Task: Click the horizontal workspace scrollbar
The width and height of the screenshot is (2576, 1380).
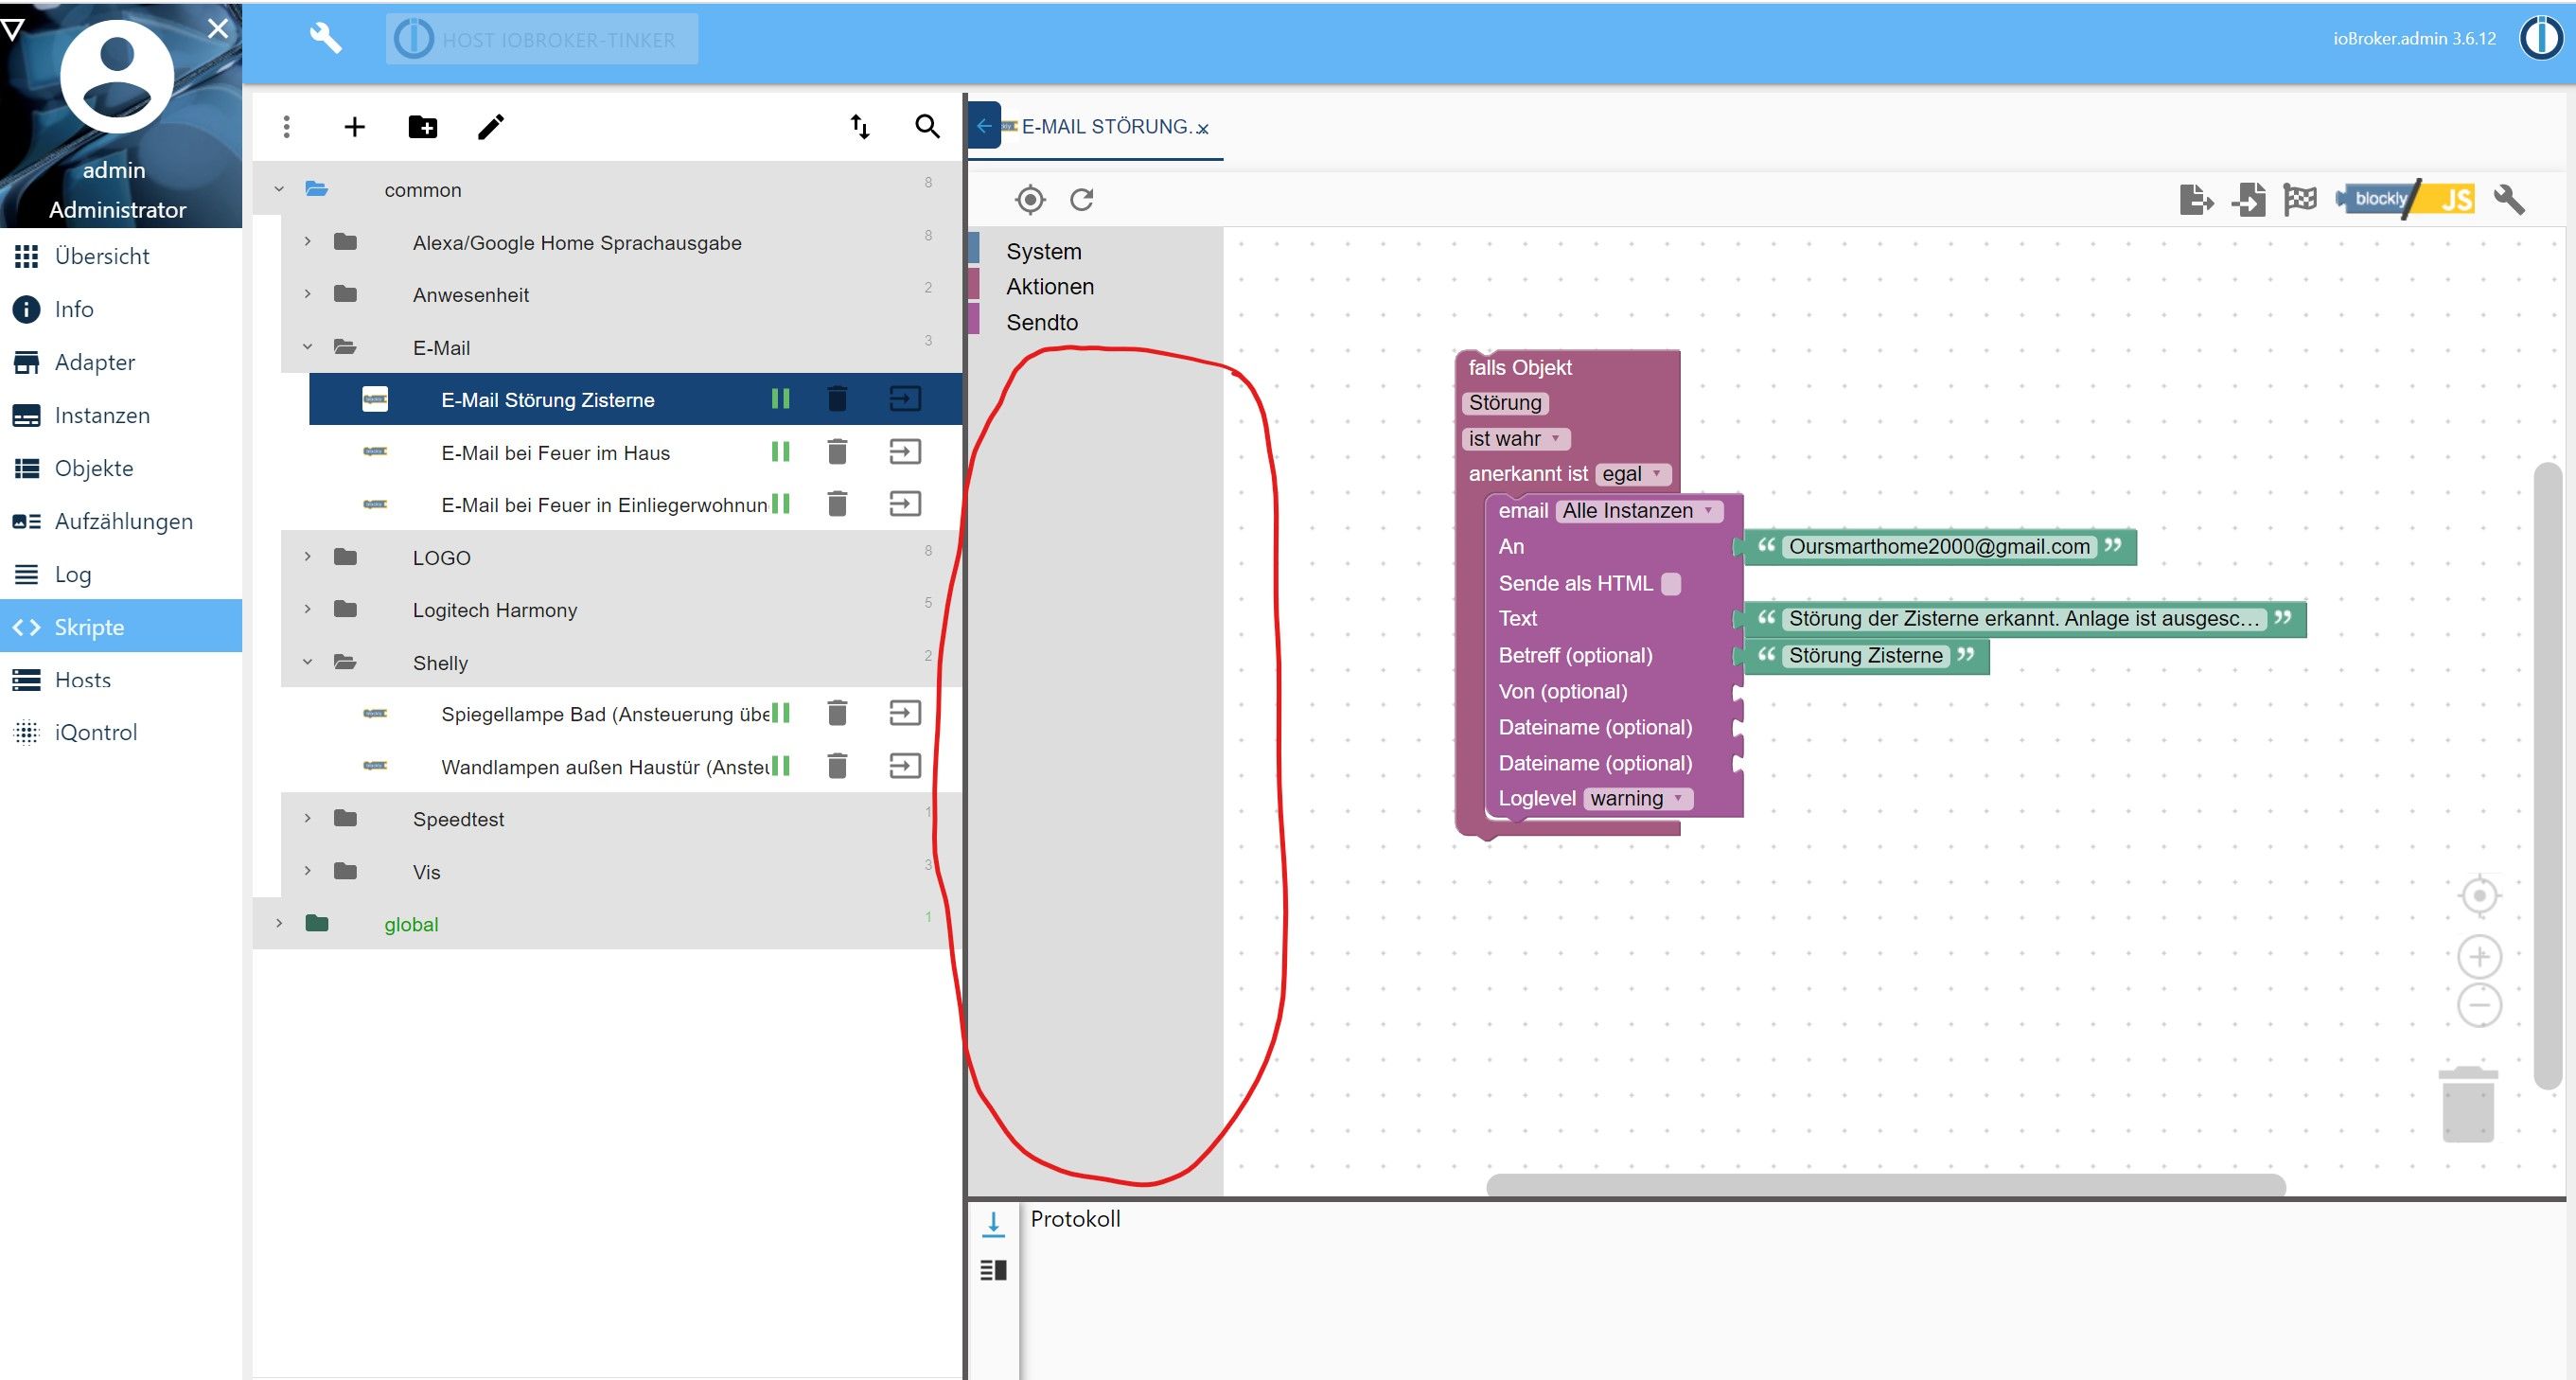Action: tap(1885, 1185)
